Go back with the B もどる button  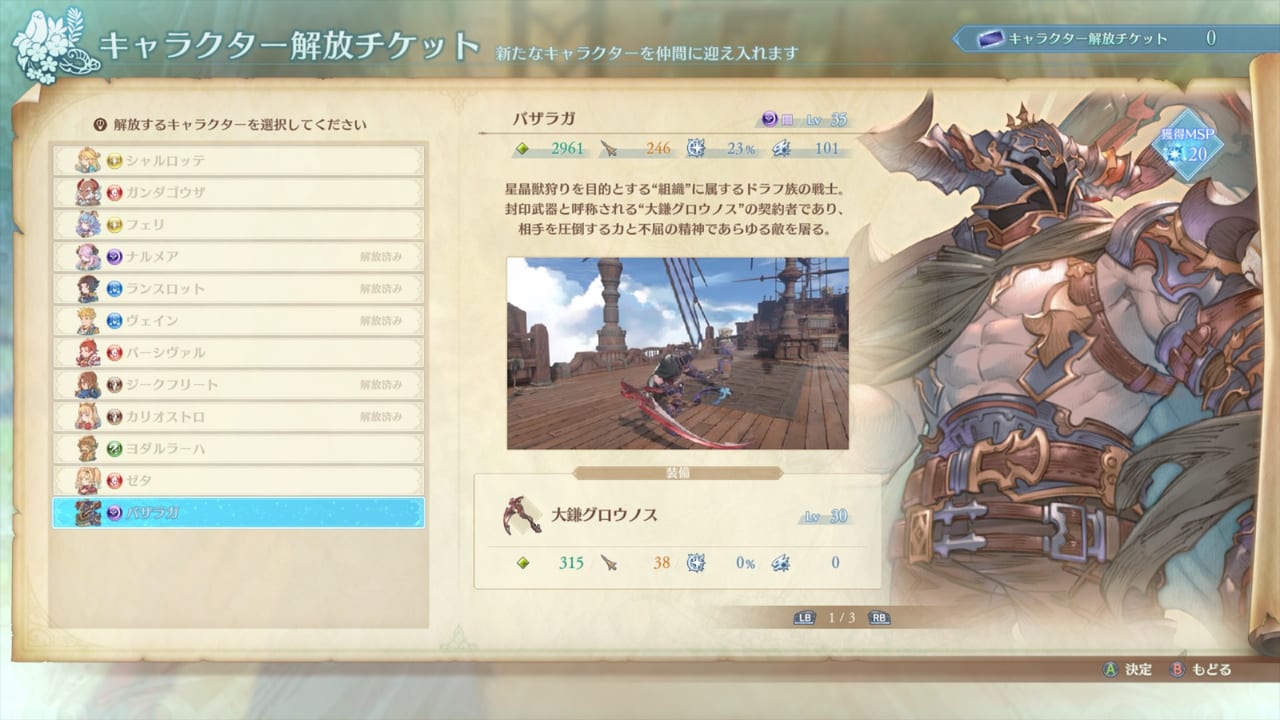(1201, 670)
